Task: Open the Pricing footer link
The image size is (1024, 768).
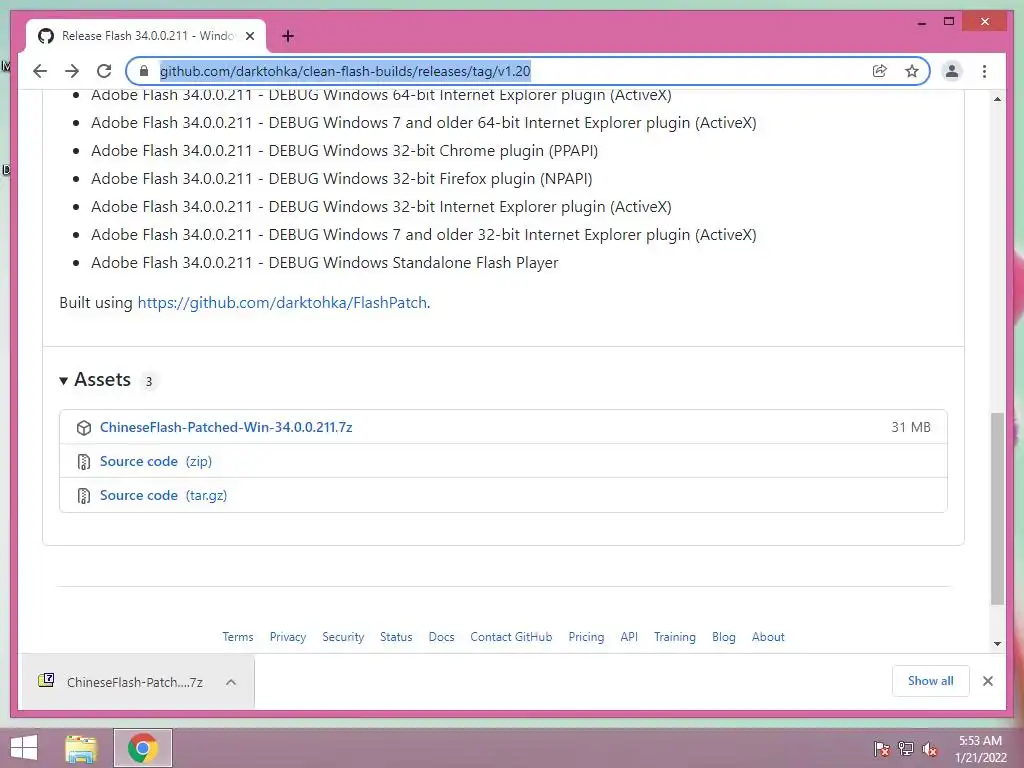Action: point(586,637)
